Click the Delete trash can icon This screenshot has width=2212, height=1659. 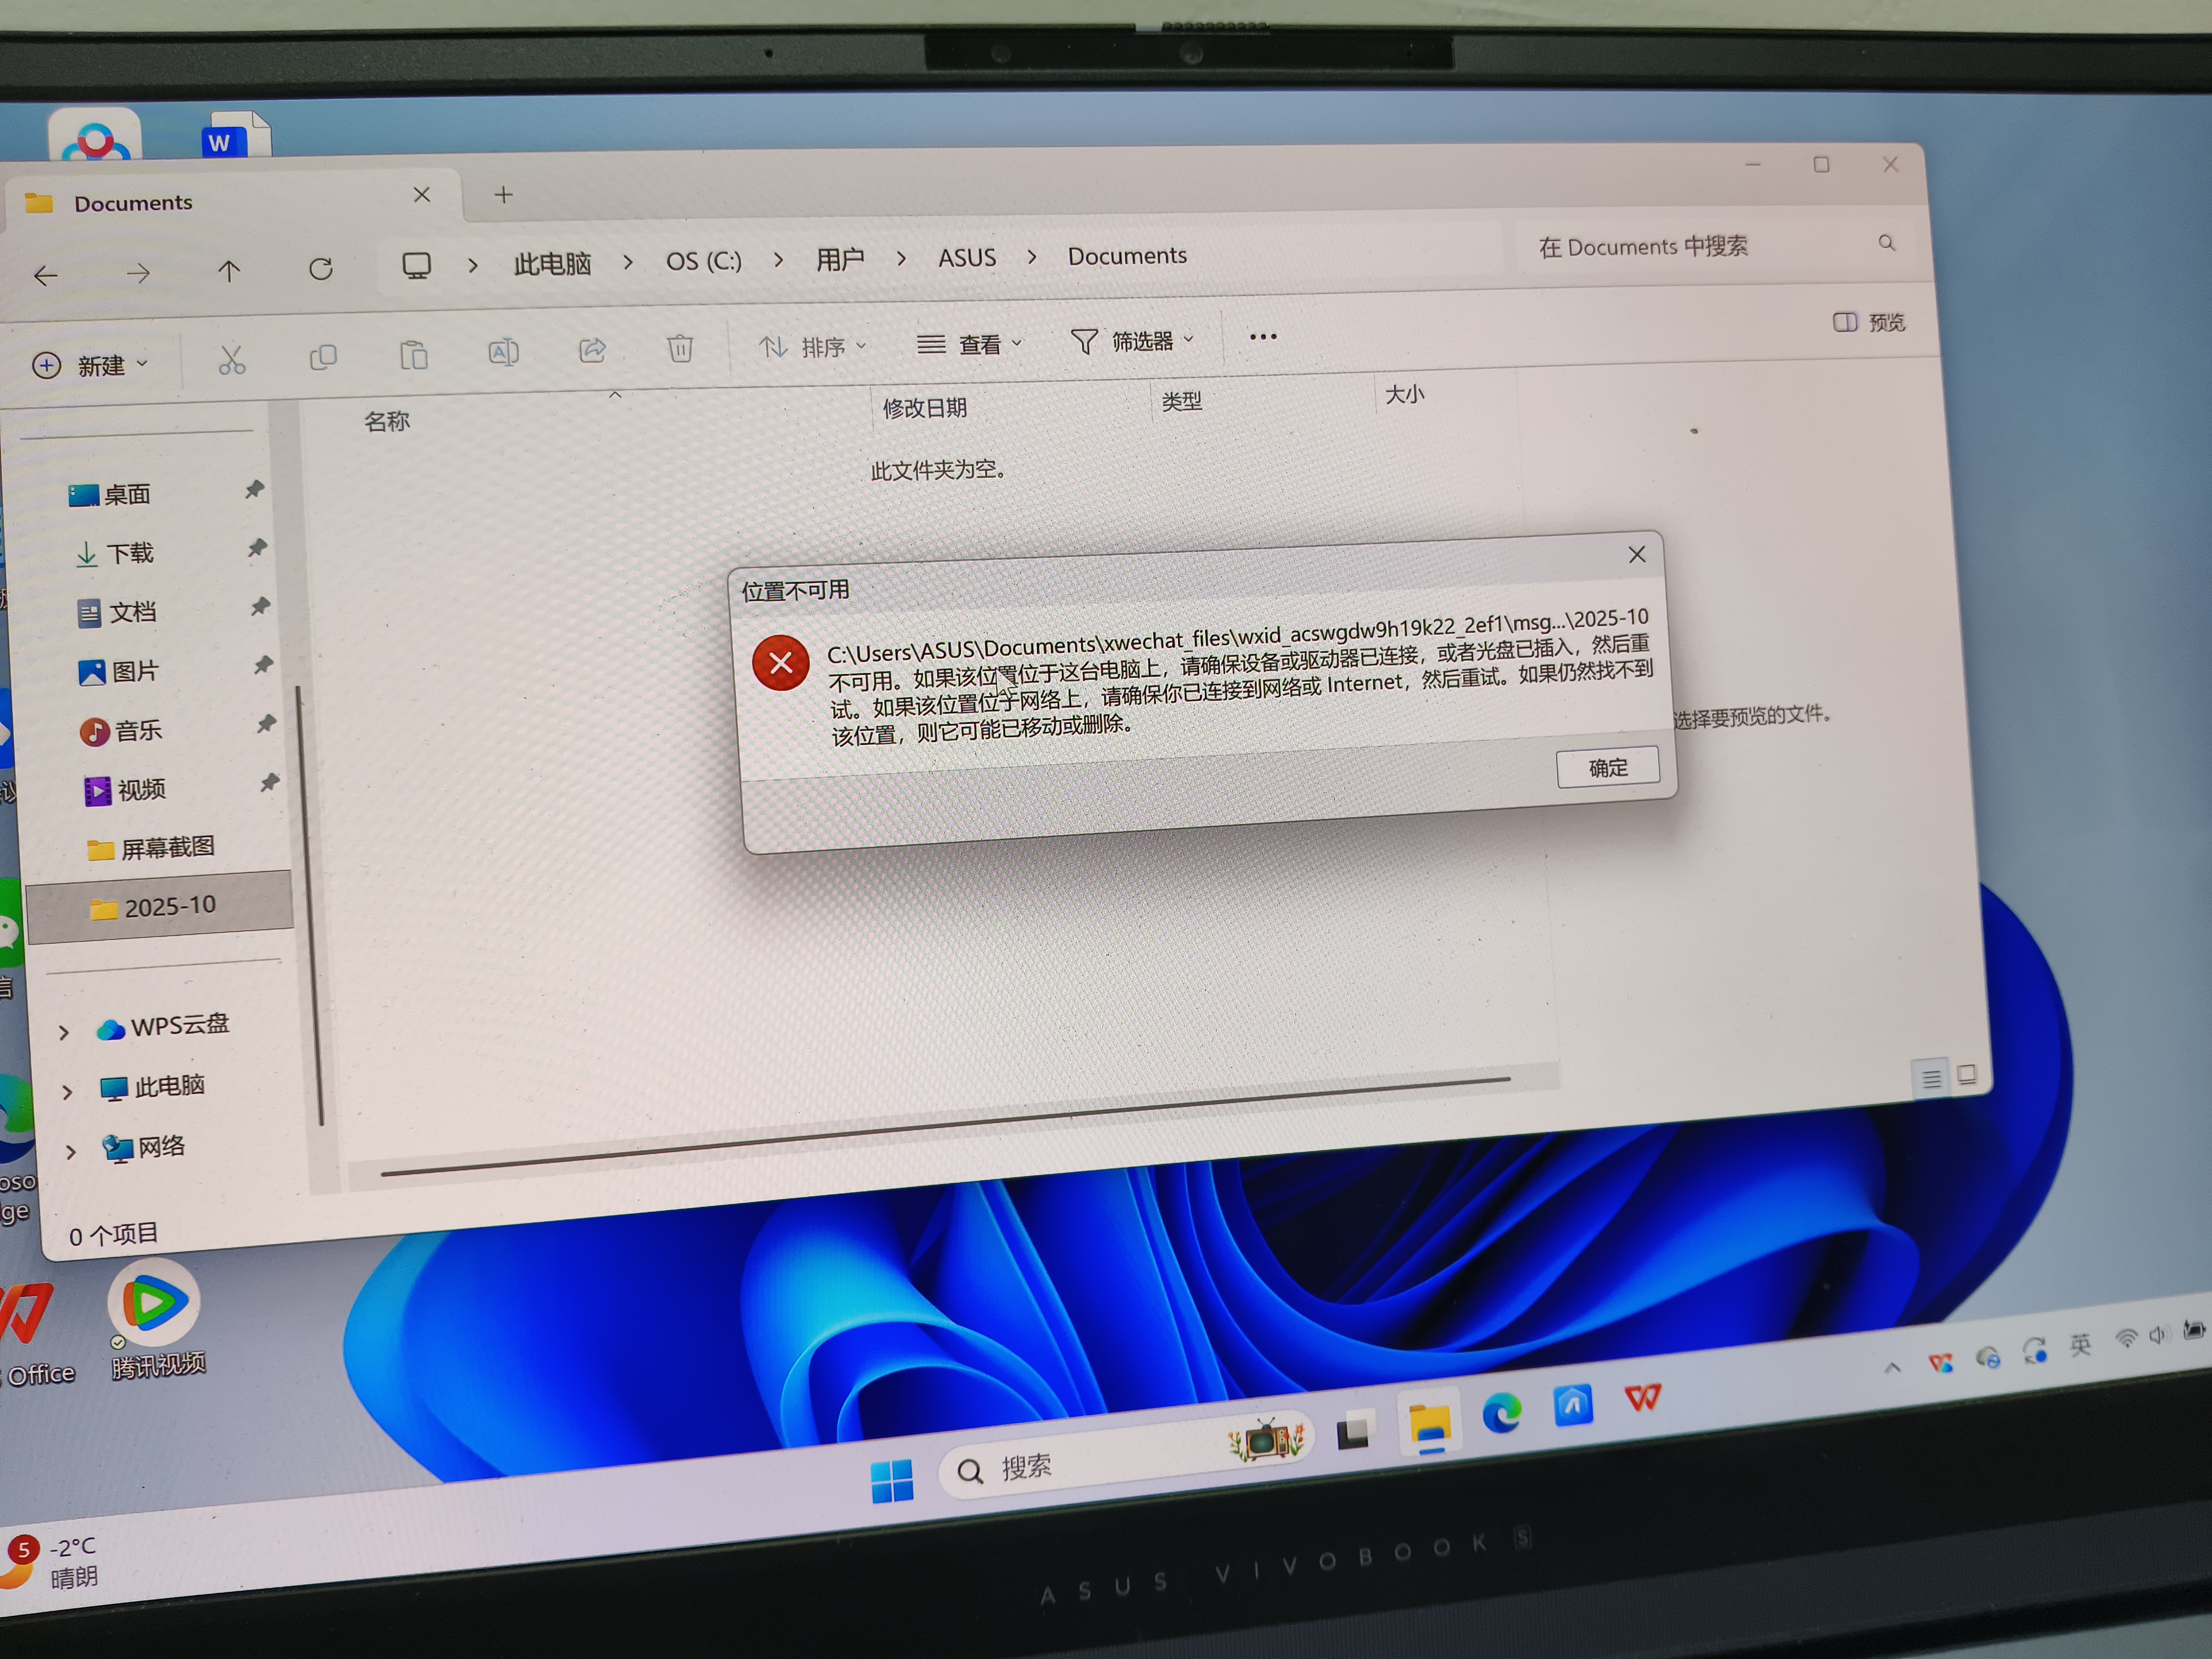click(680, 348)
